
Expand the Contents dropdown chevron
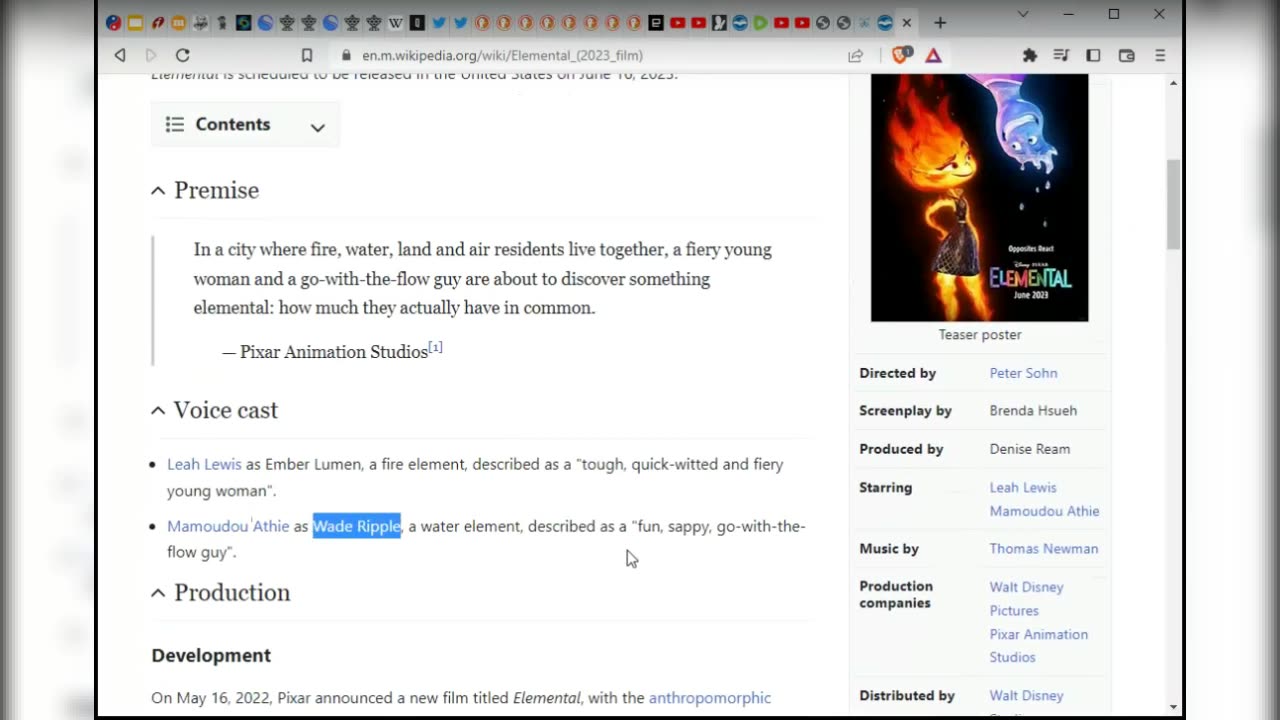318,127
